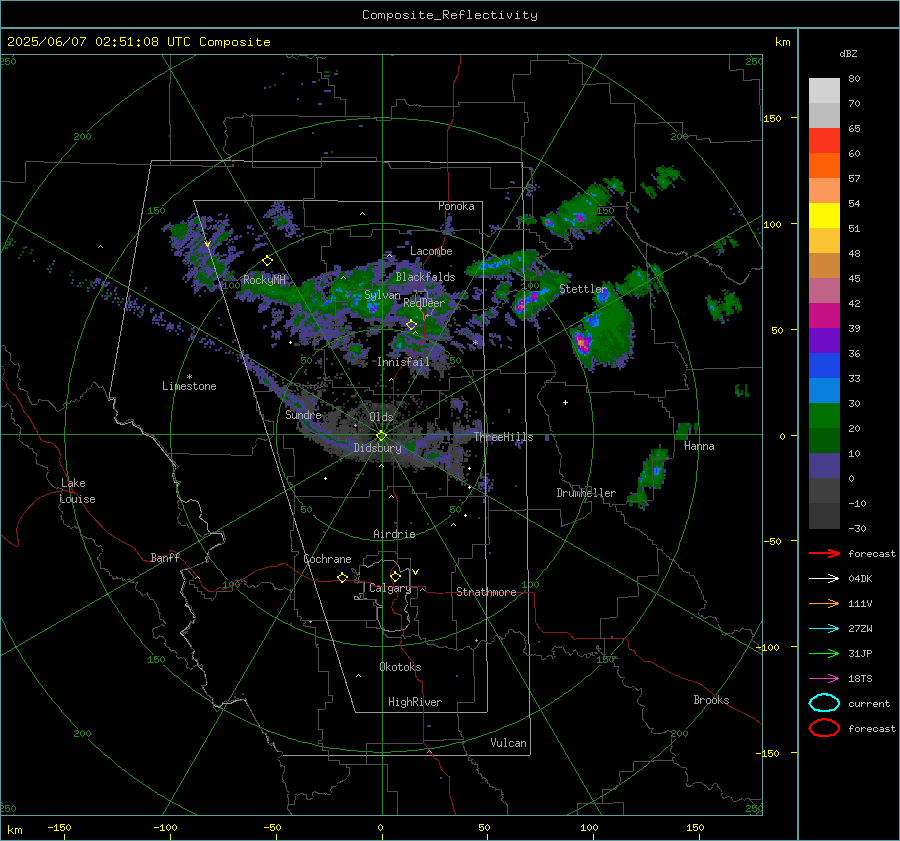Screen dimensions: 900x841
Task: Select the magenta swatch between 42 and 39
Action: pos(824,316)
